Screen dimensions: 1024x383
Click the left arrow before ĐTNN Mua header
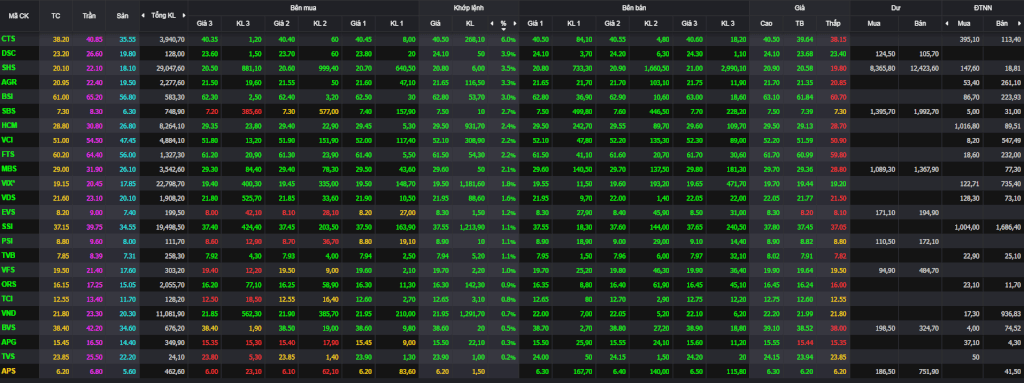(x=946, y=24)
